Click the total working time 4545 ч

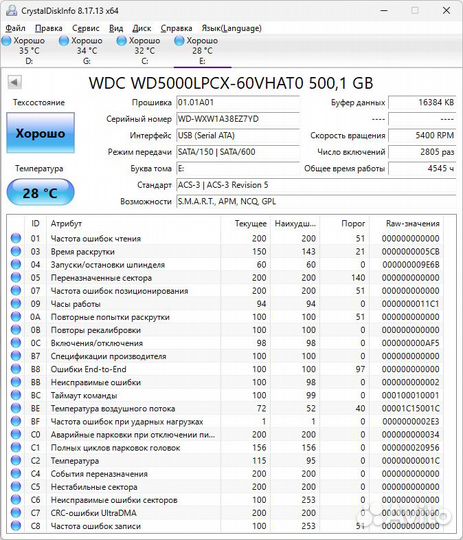[422, 168]
